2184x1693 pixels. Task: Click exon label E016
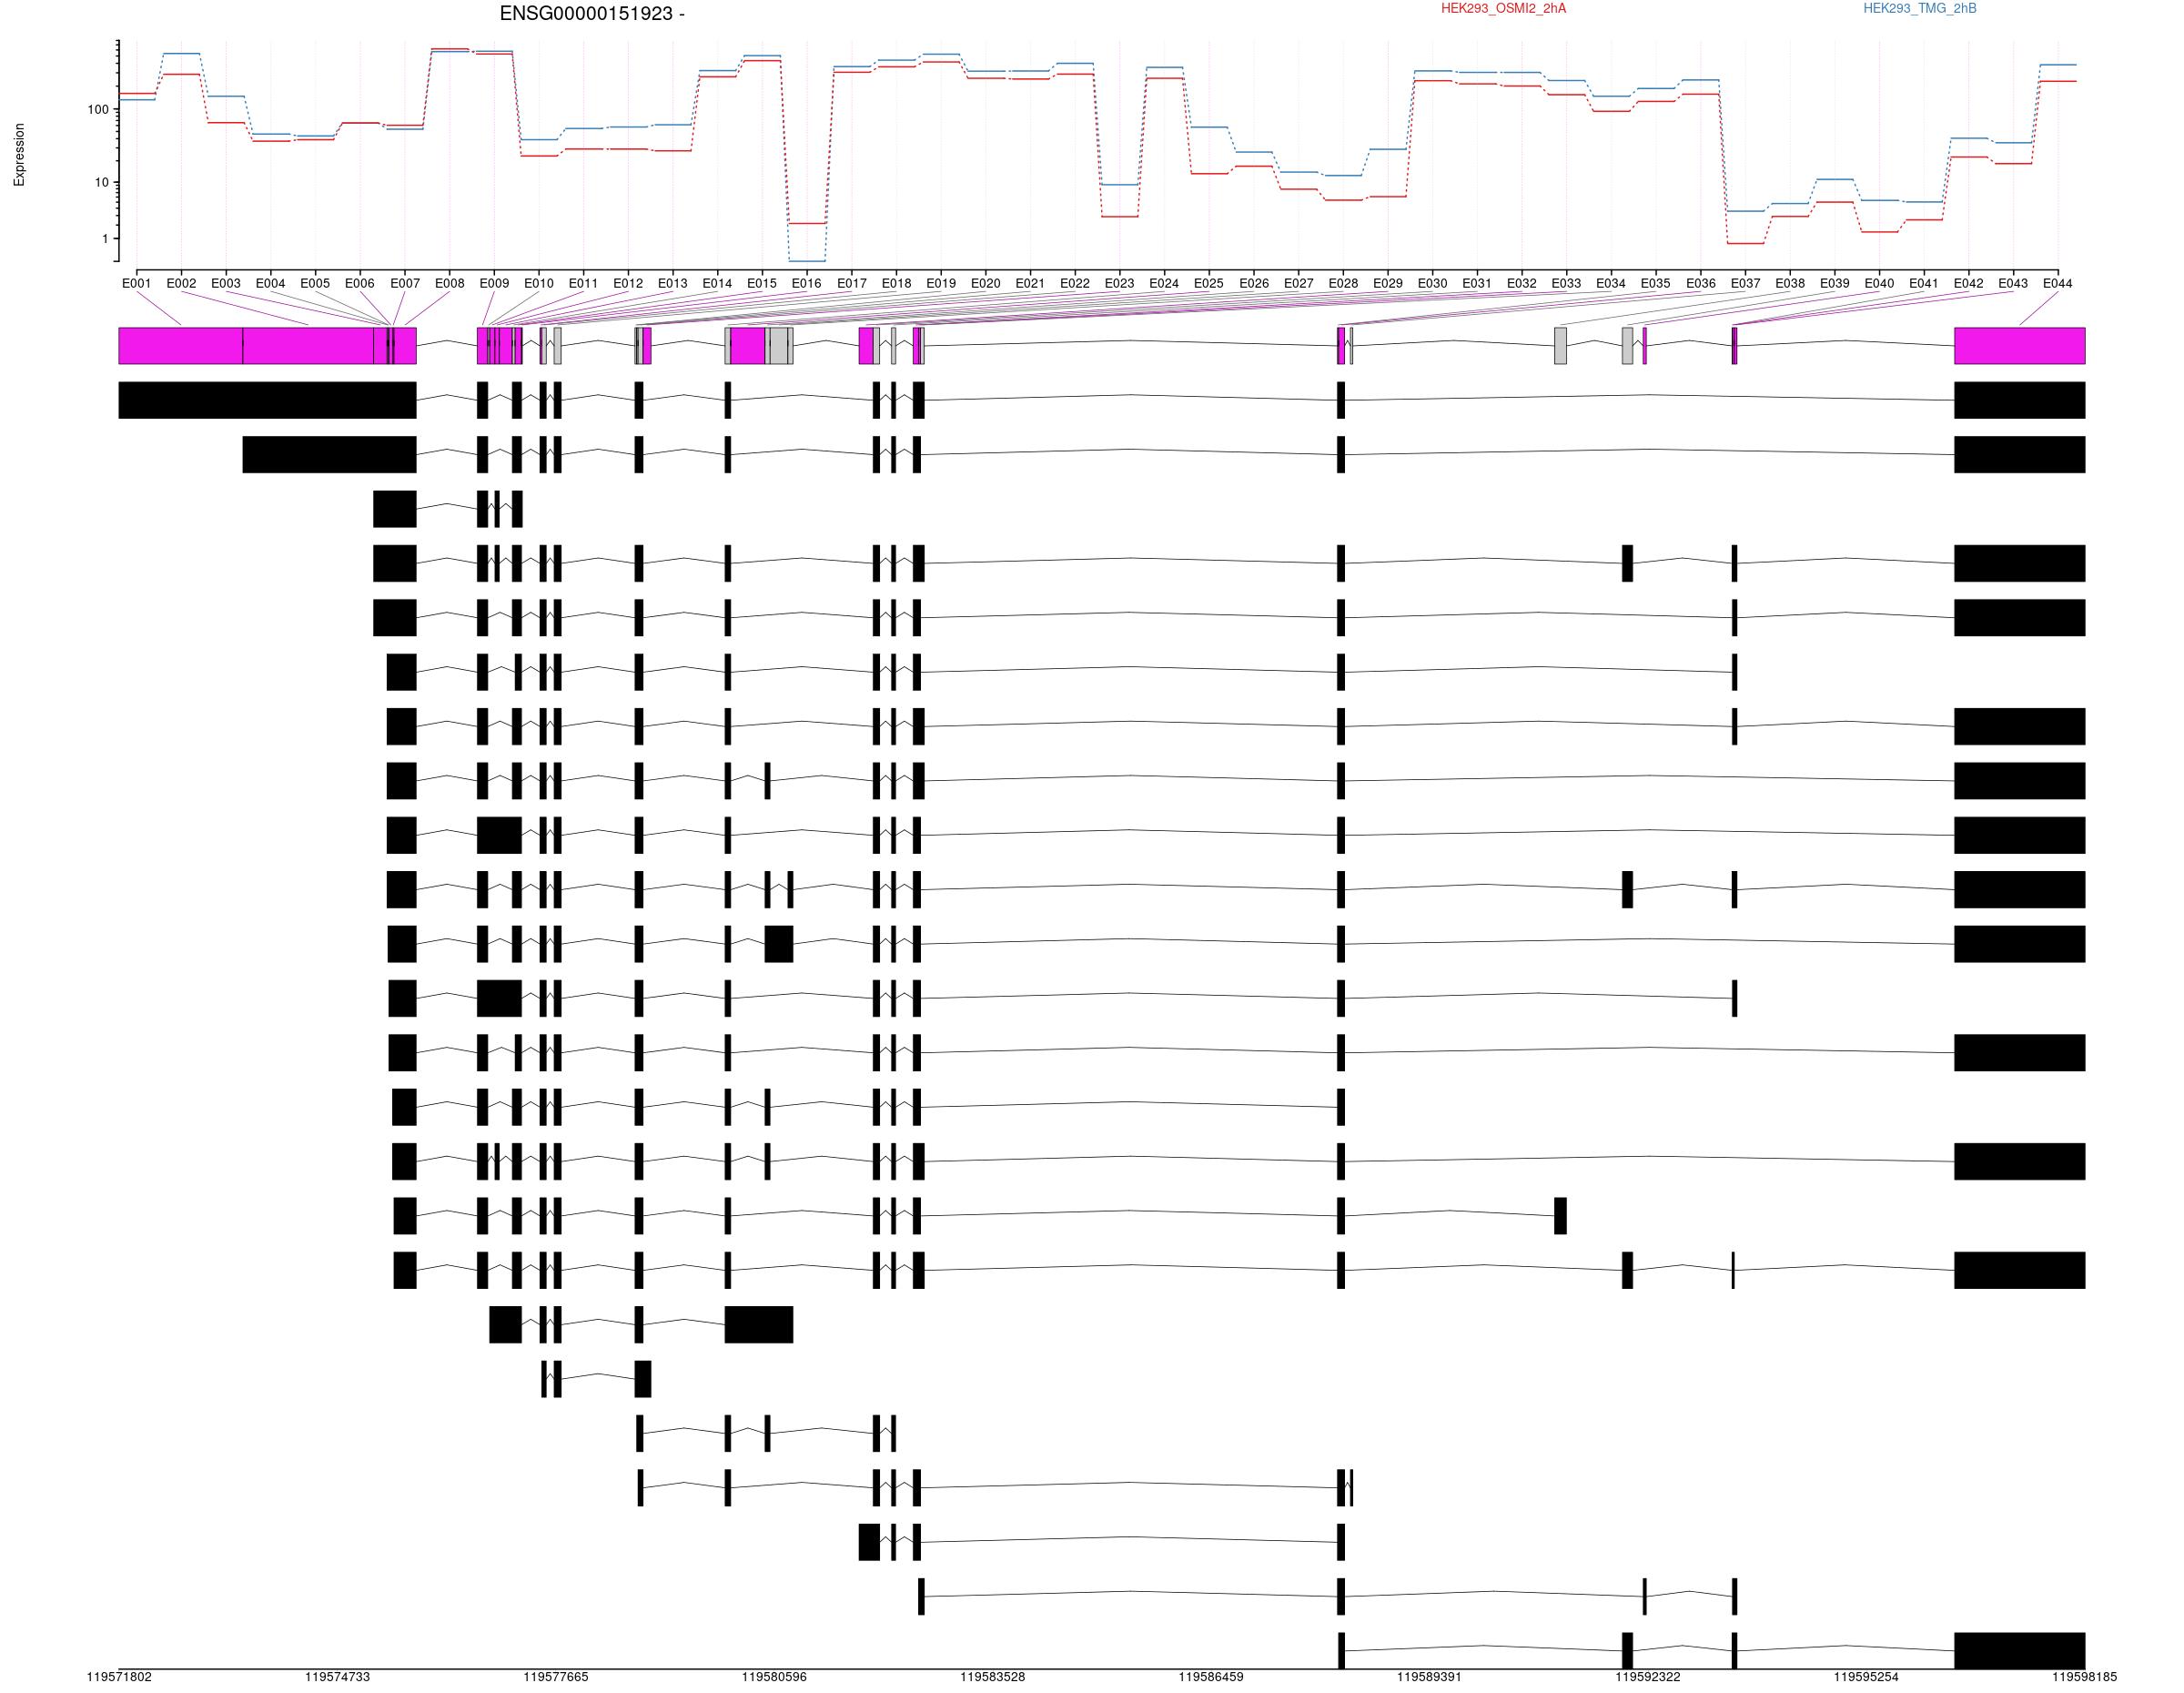click(x=807, y=283)
